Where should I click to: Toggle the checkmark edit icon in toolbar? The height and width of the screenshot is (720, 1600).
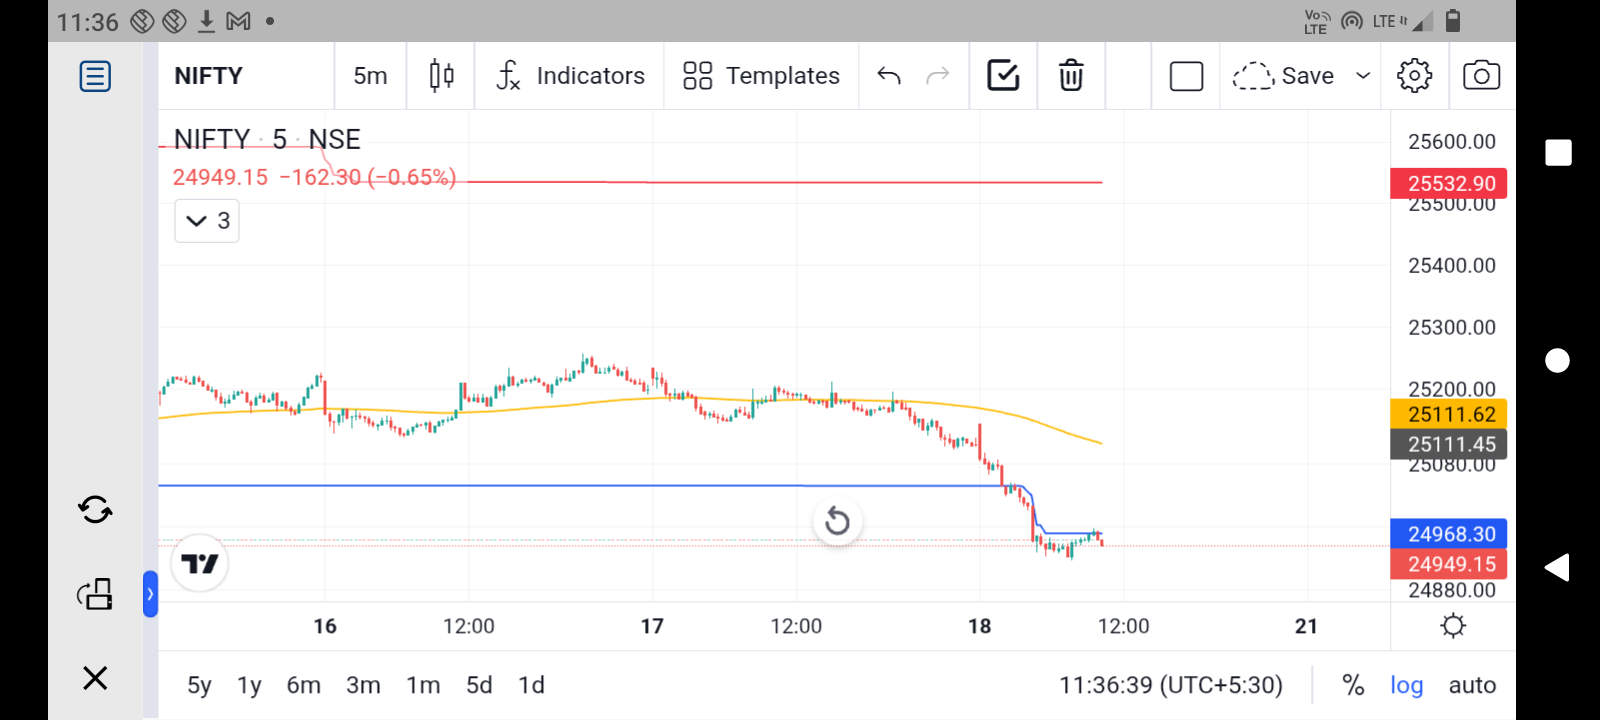point(1003,76)
